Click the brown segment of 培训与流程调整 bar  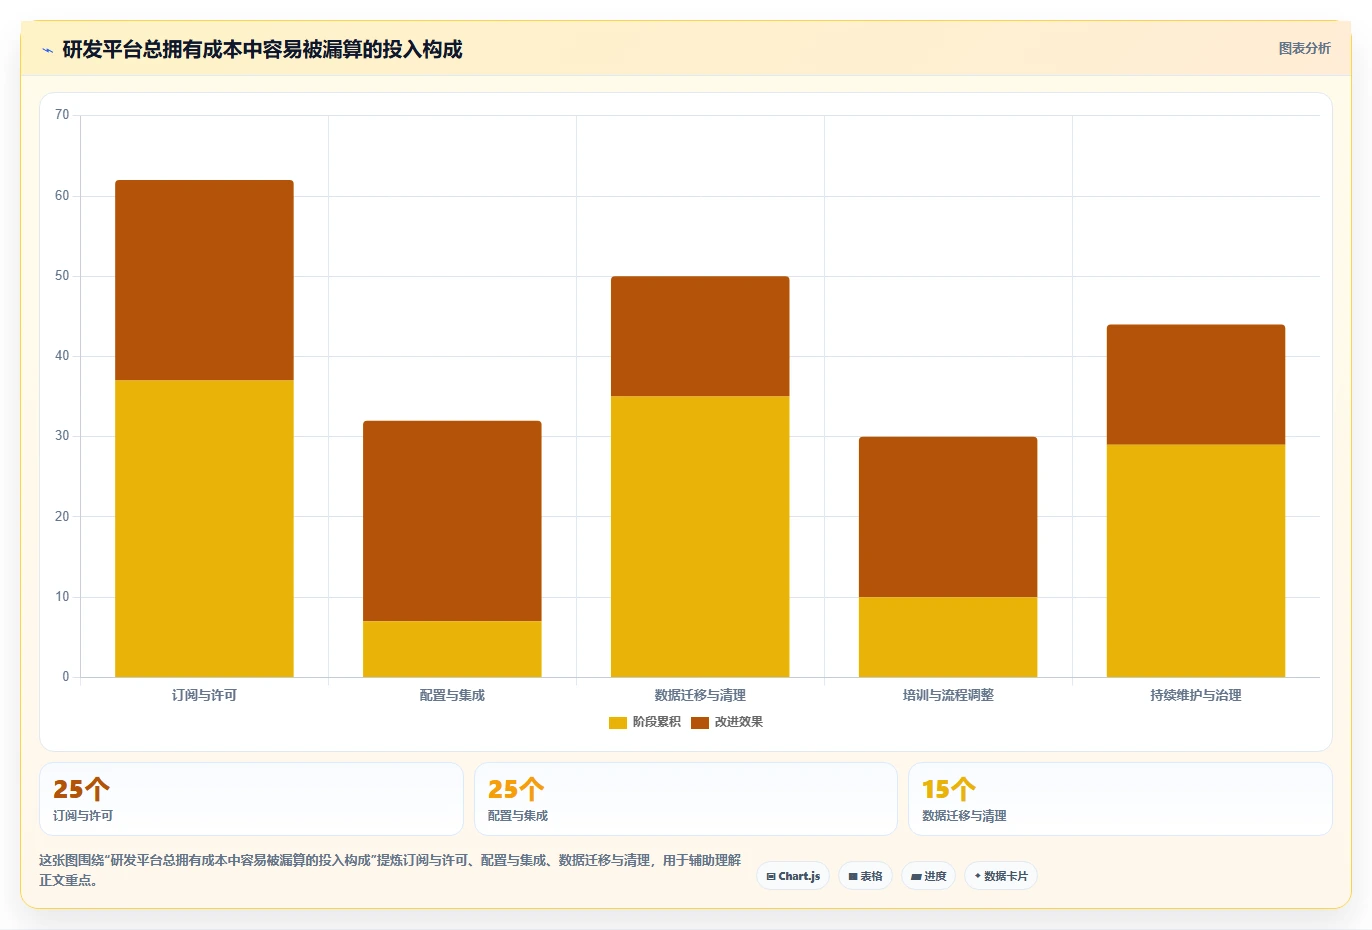click(x=948, y=517)
